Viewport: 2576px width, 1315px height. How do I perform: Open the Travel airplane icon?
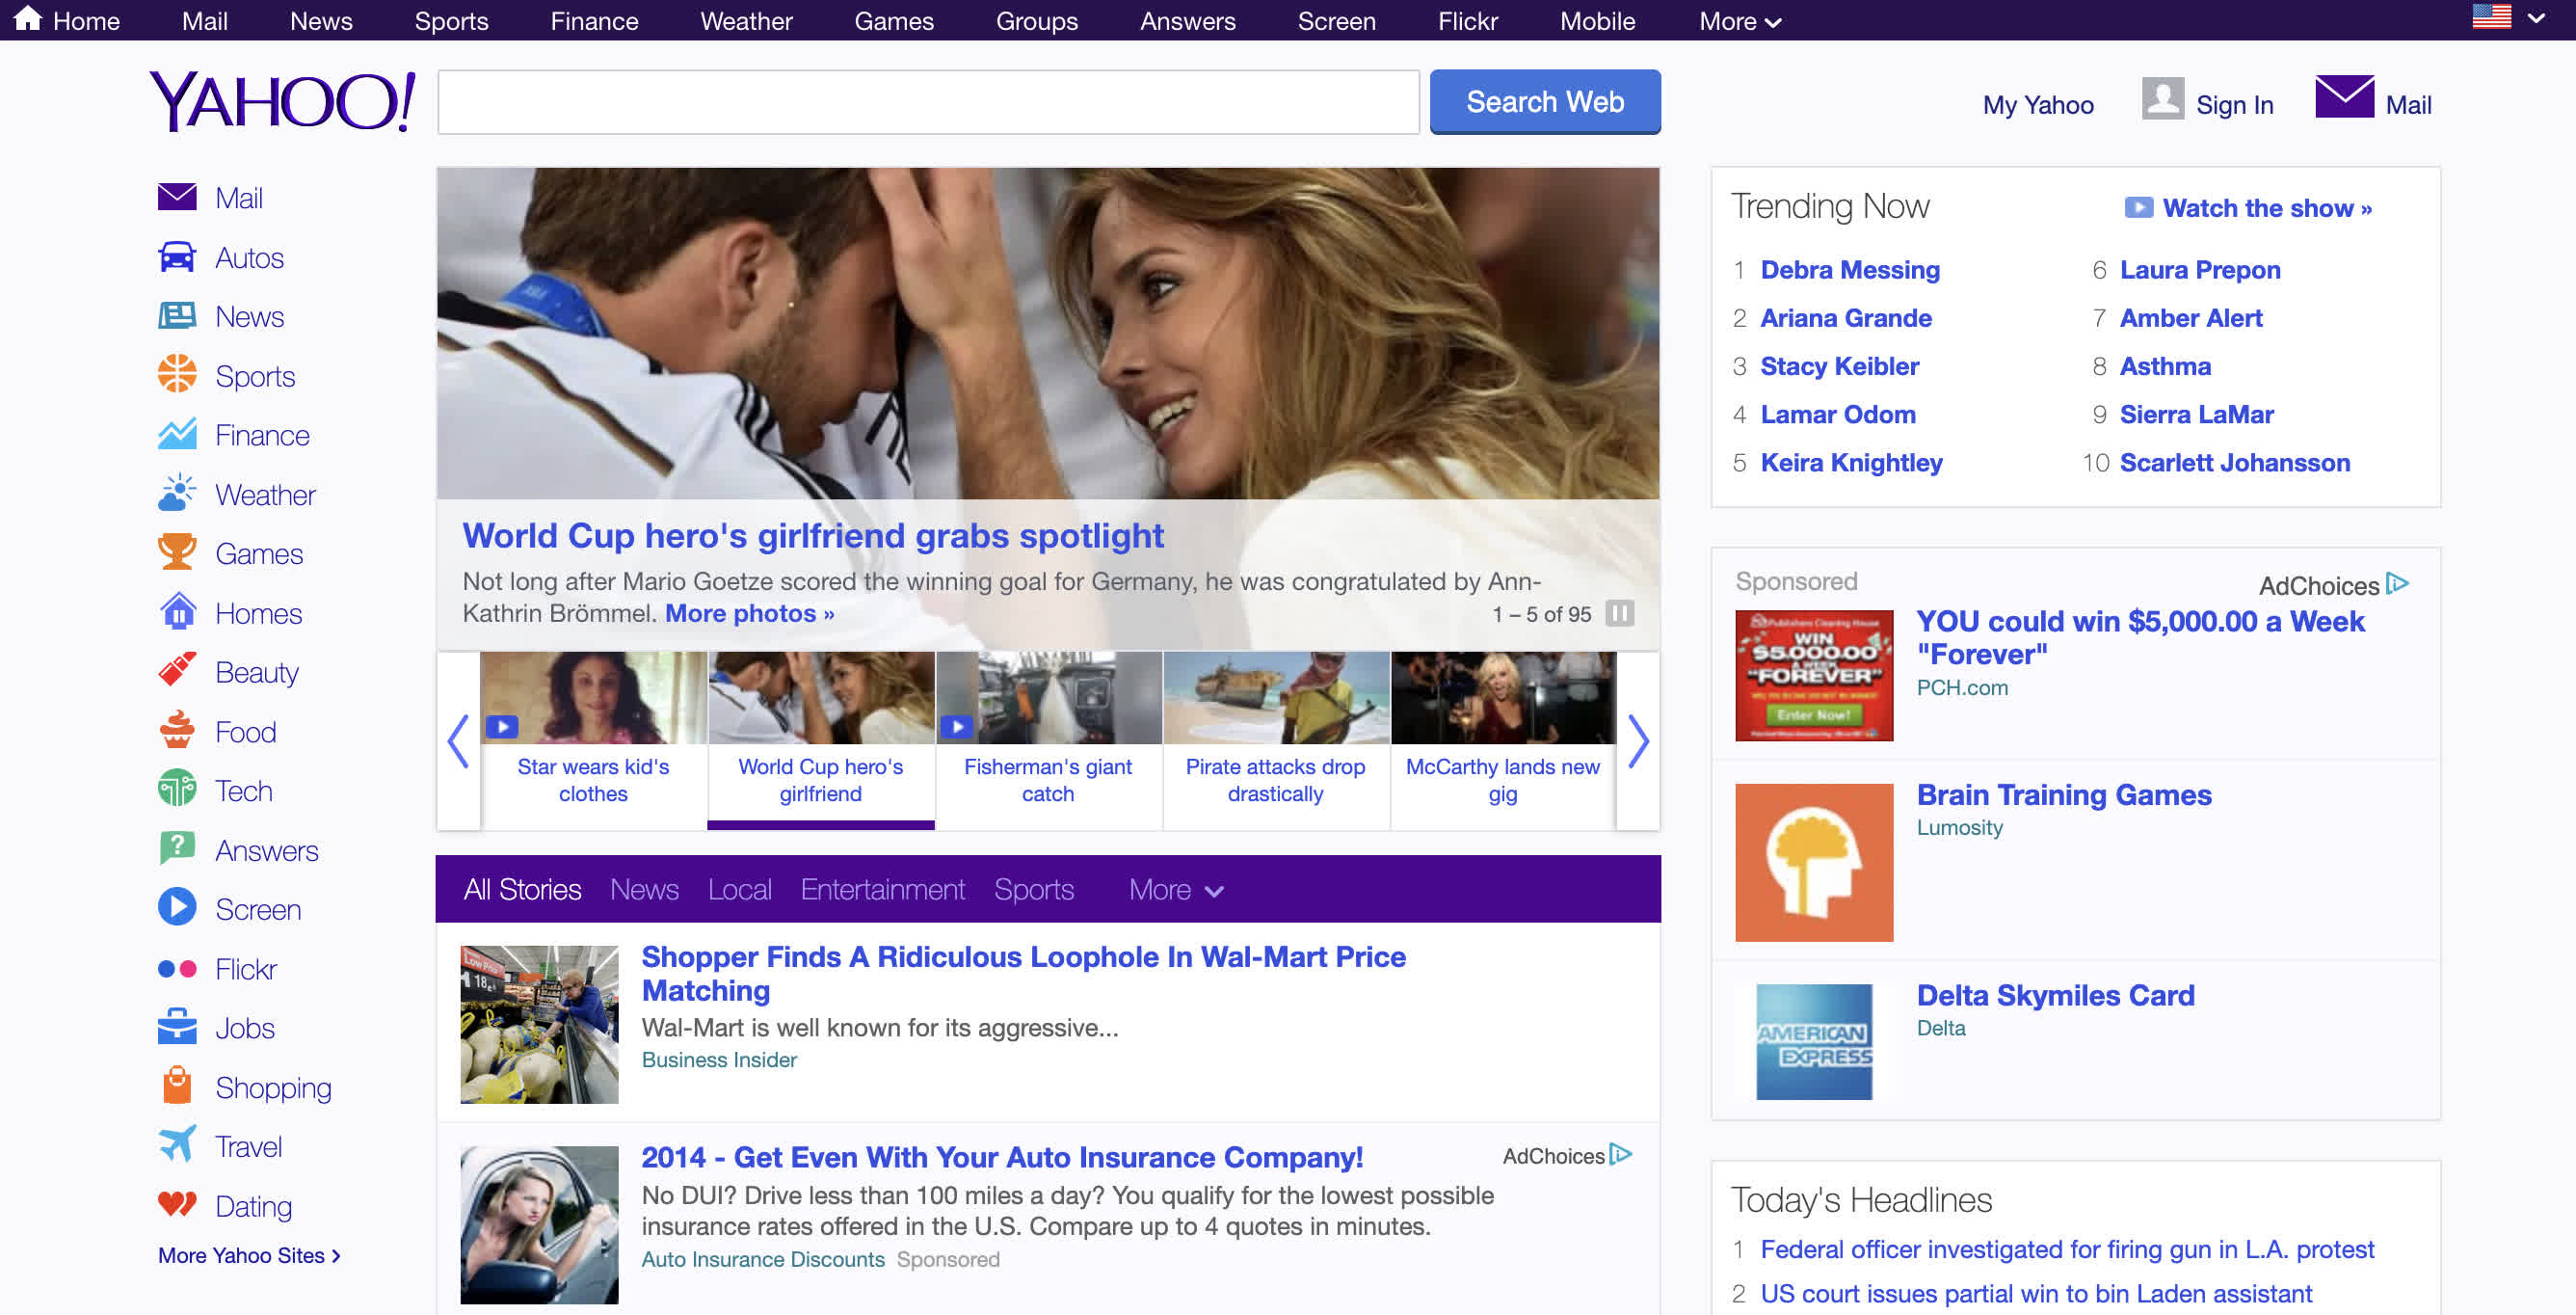177,1144
